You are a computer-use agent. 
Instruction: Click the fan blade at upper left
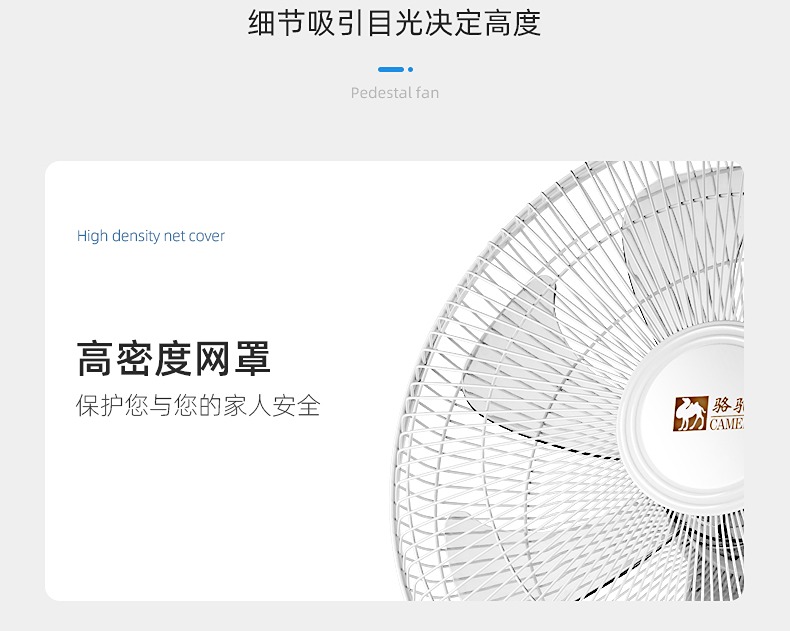click(x=520, y=330)
